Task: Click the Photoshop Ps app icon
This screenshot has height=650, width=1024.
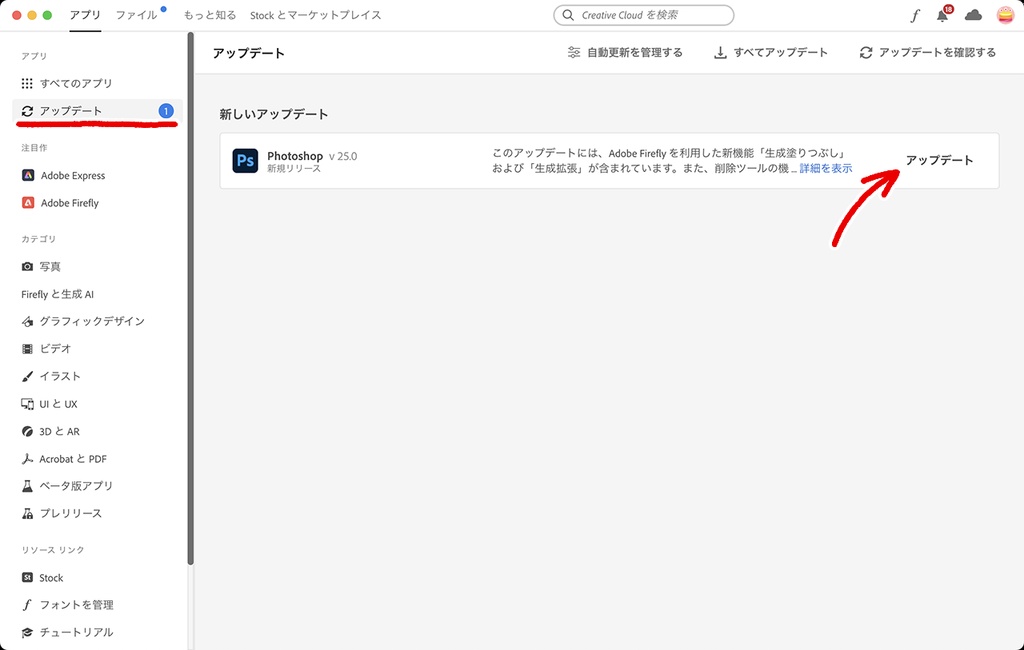Action: point(245,161)
